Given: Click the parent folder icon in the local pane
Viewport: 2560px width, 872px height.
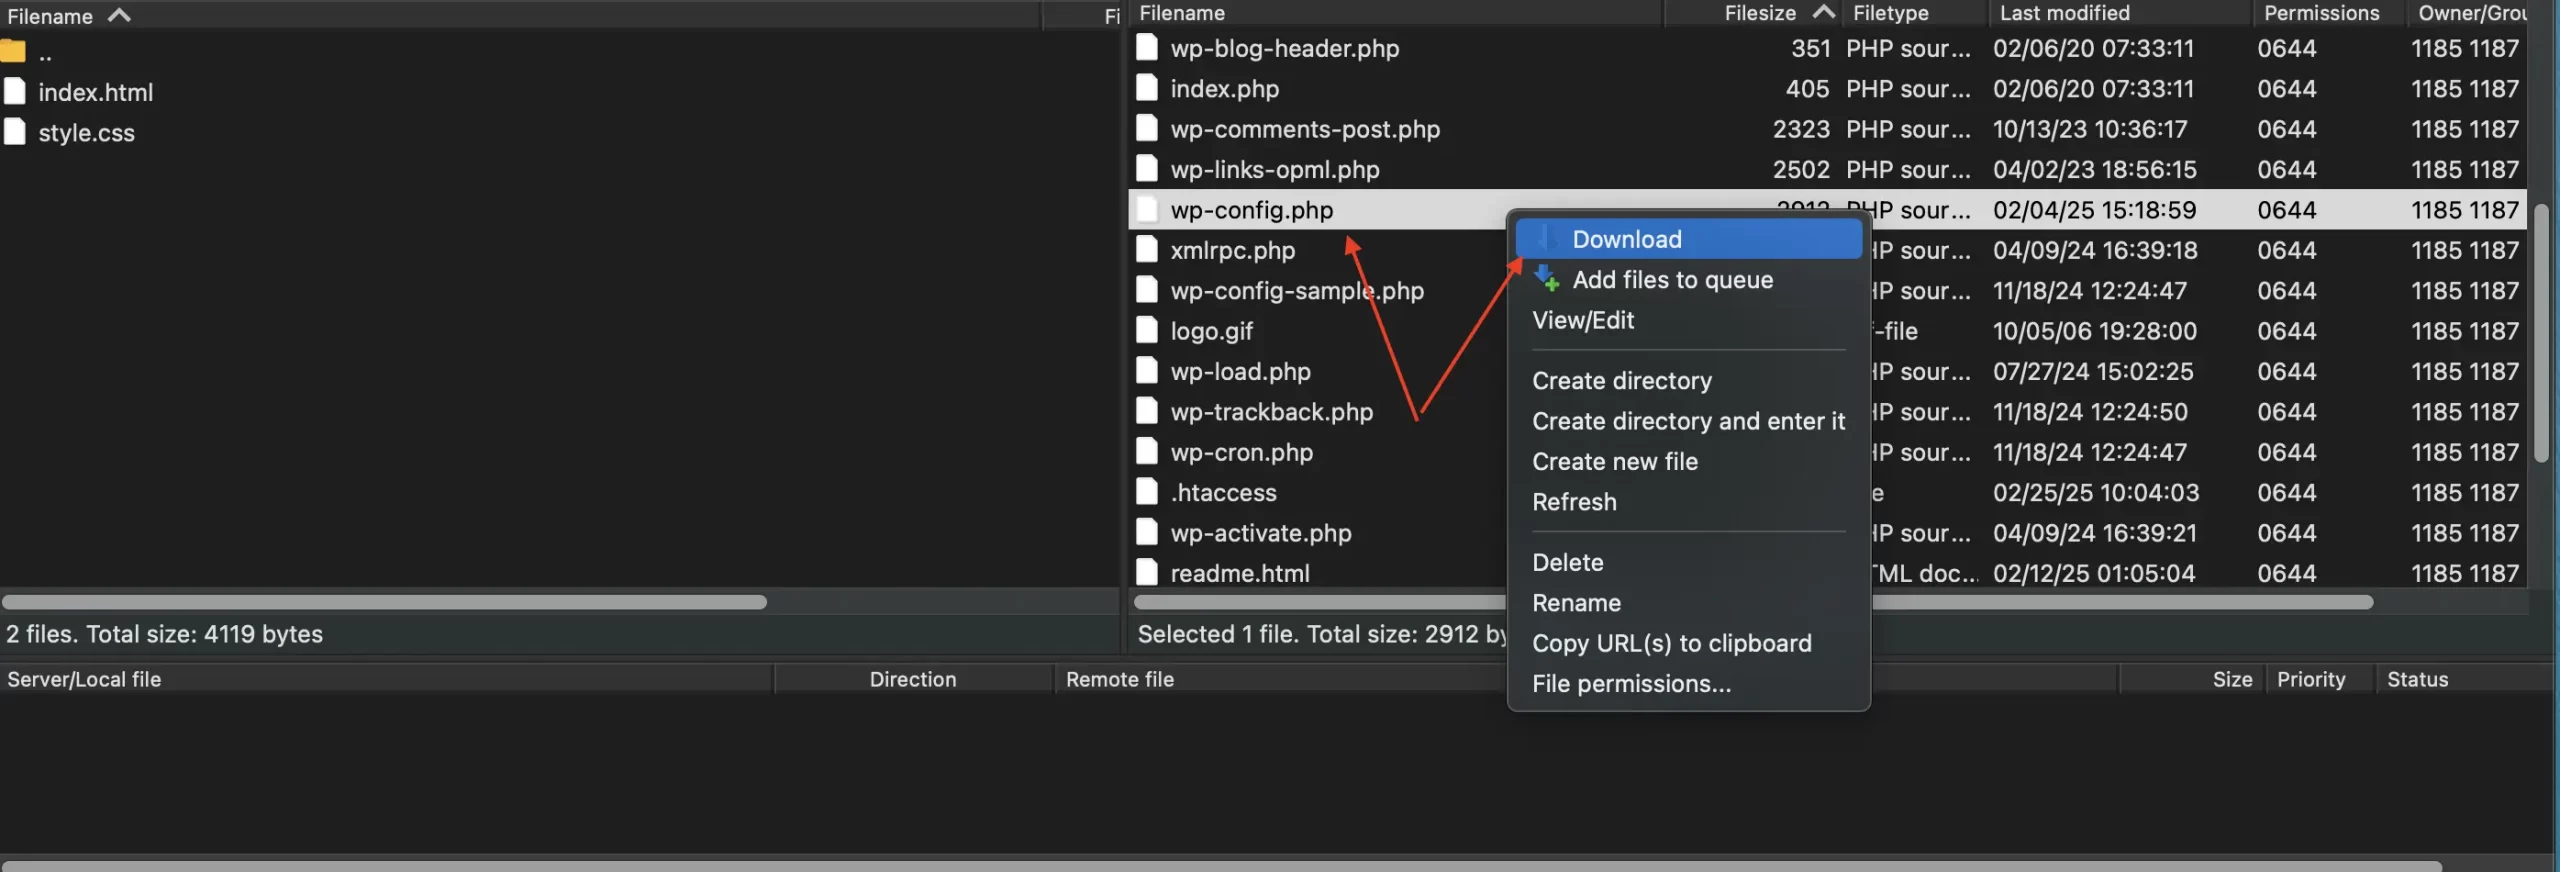Looking at the screenshot, I should (x=13, y=51).
